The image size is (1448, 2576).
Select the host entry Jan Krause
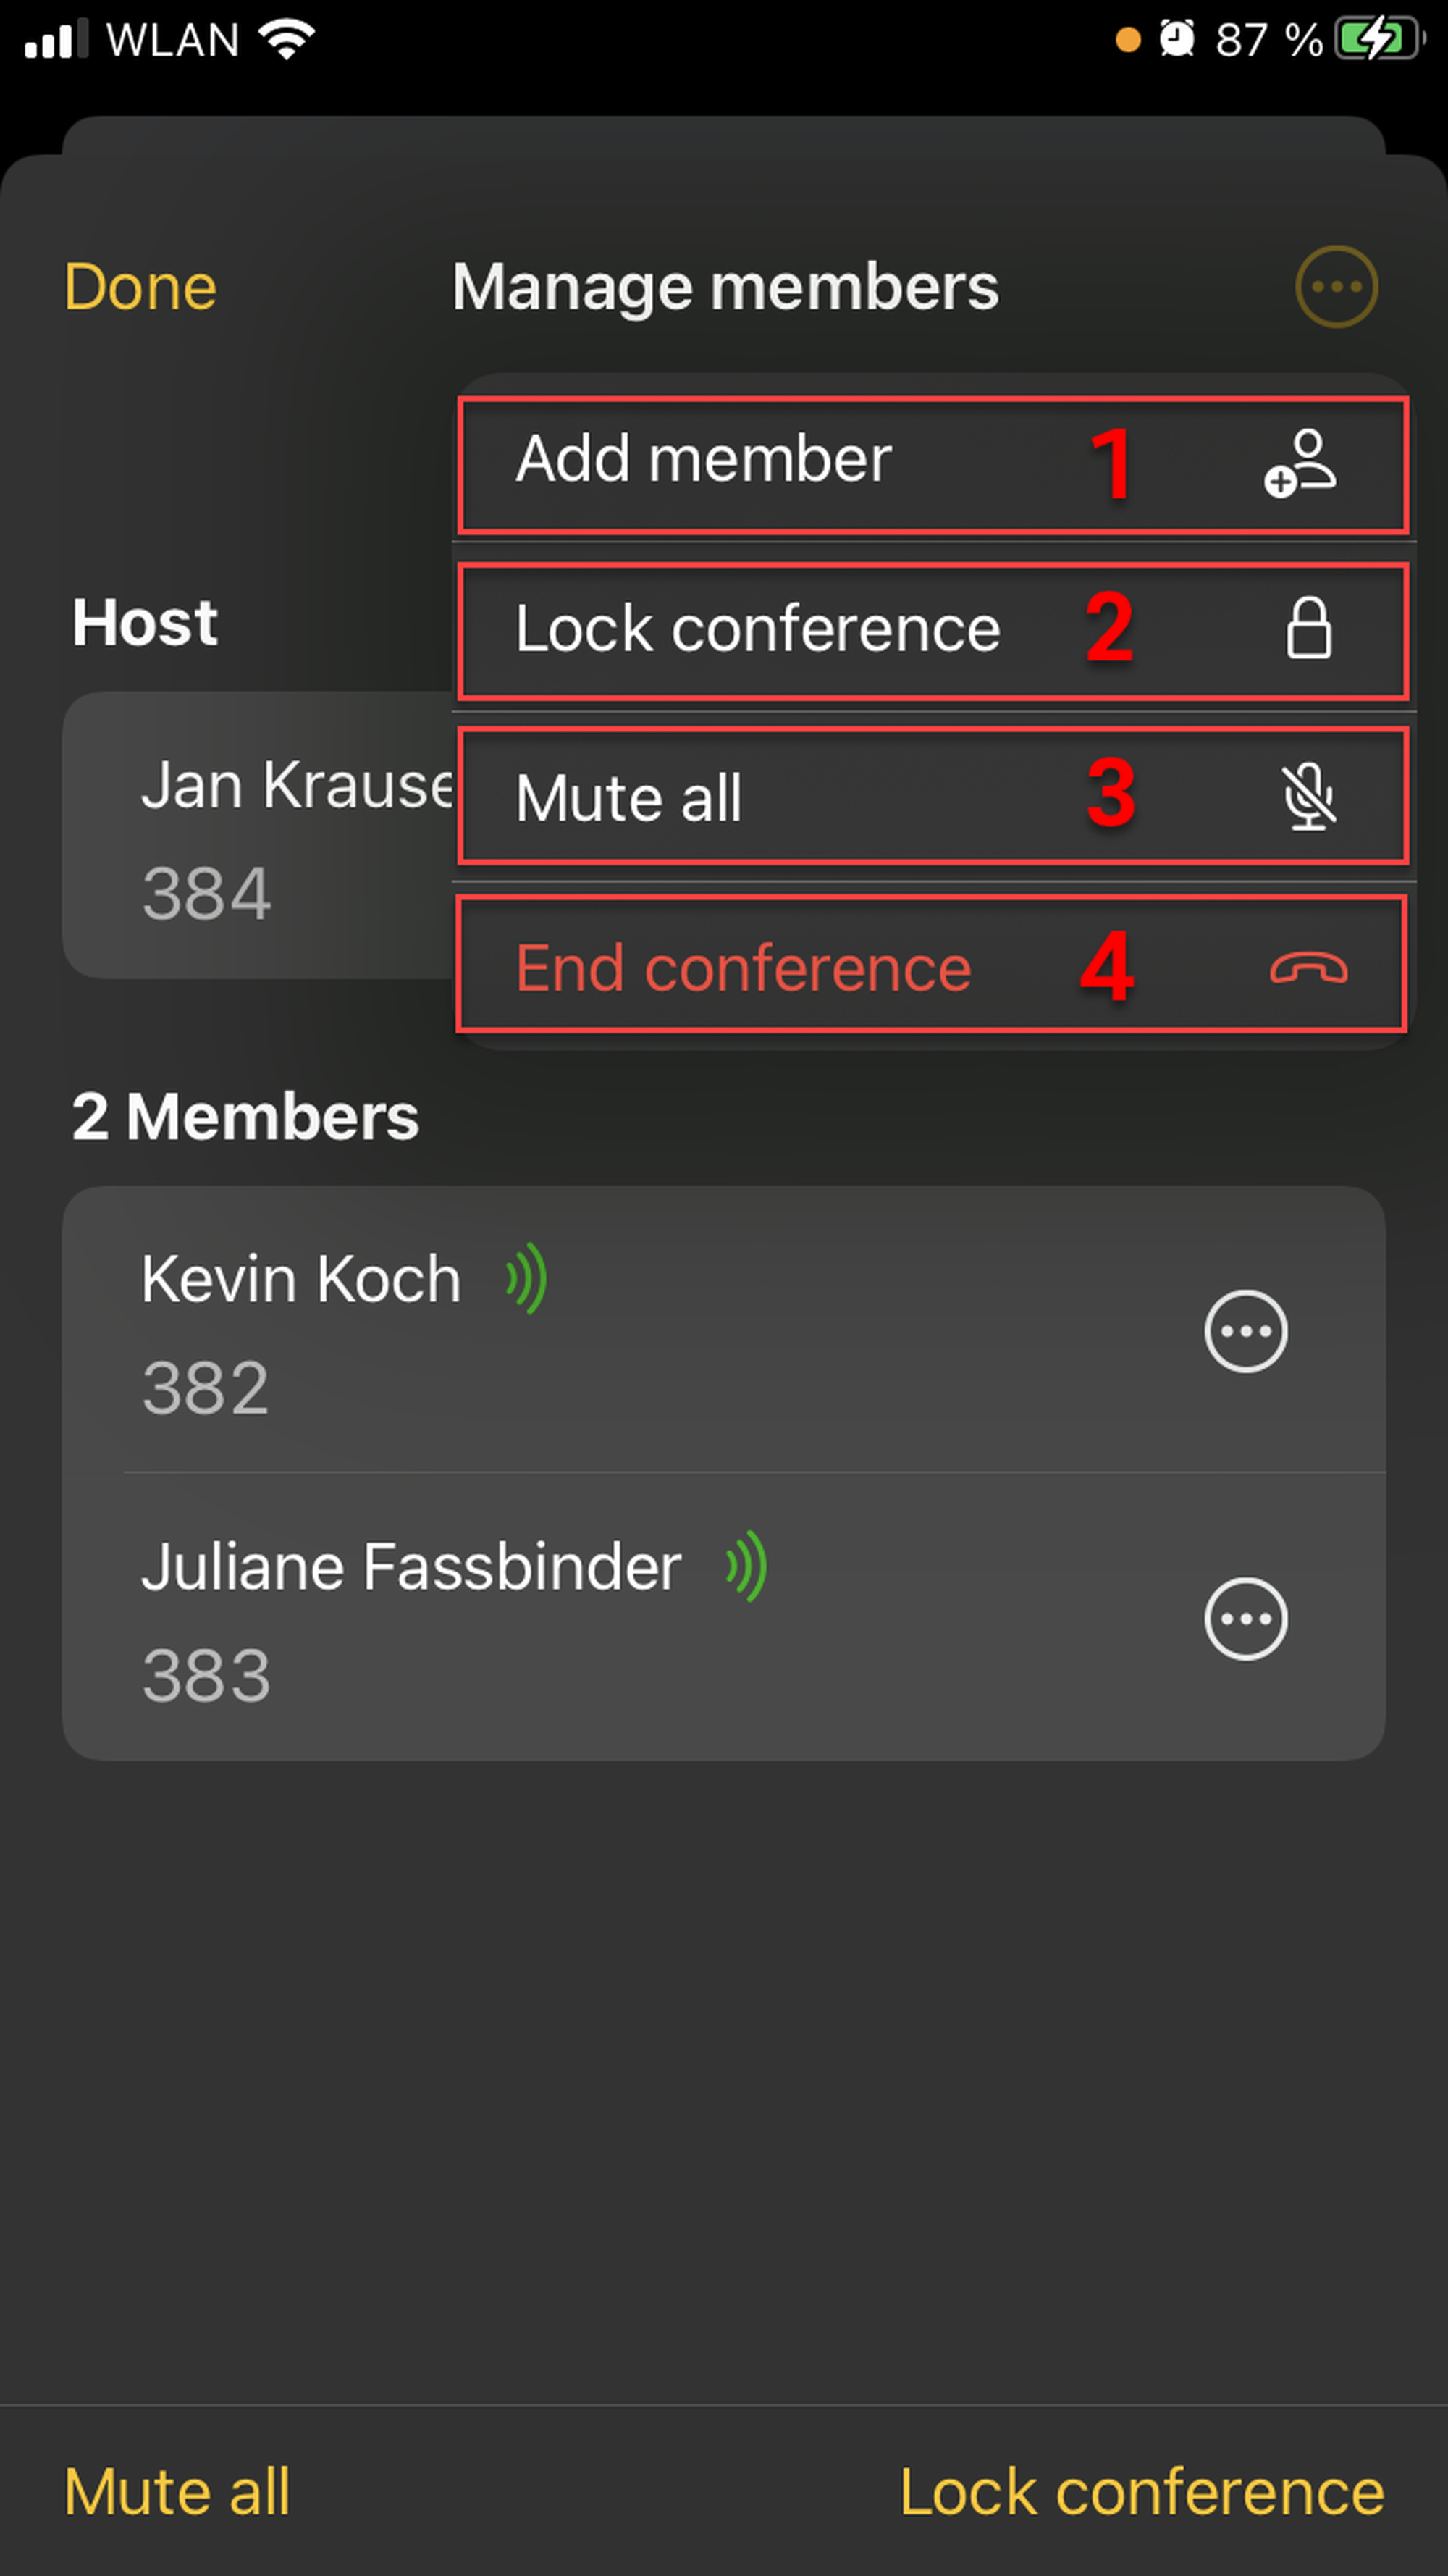tap(258, 834)
